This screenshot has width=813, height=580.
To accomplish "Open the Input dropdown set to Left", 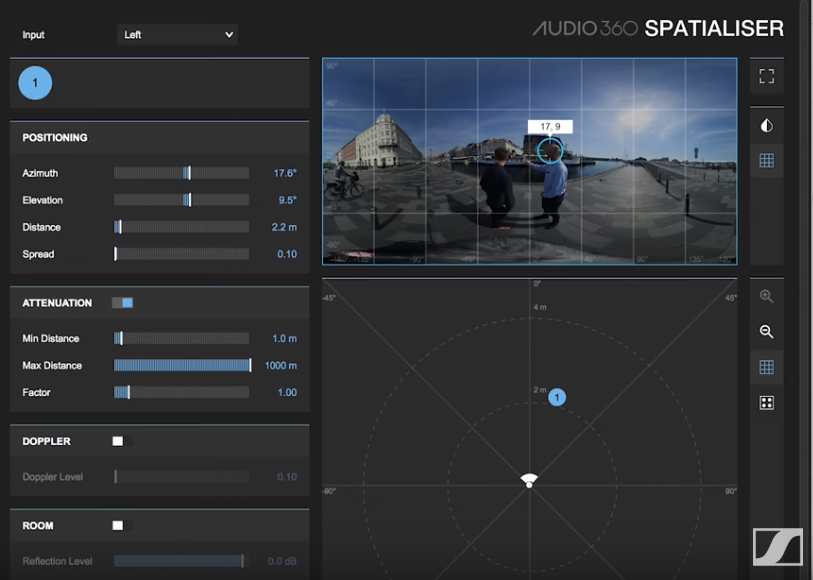I will pos(177,35).
